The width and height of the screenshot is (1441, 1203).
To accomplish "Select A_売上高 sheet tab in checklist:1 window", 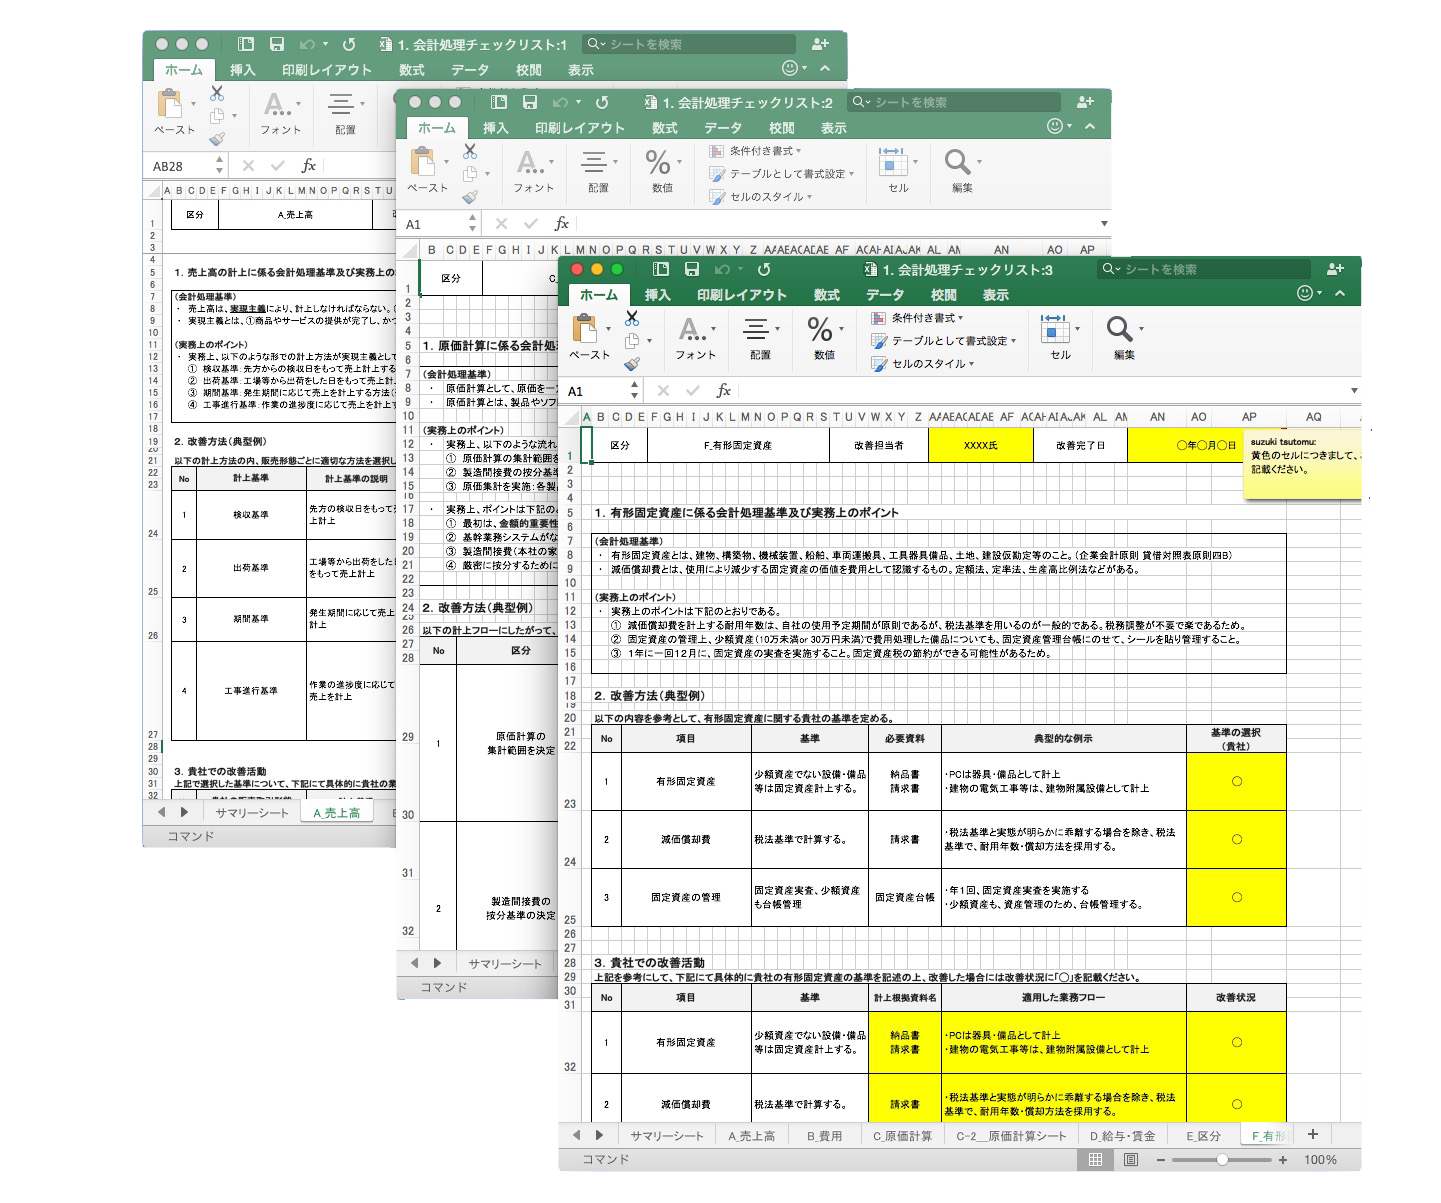I will click(x=336, y=813).
